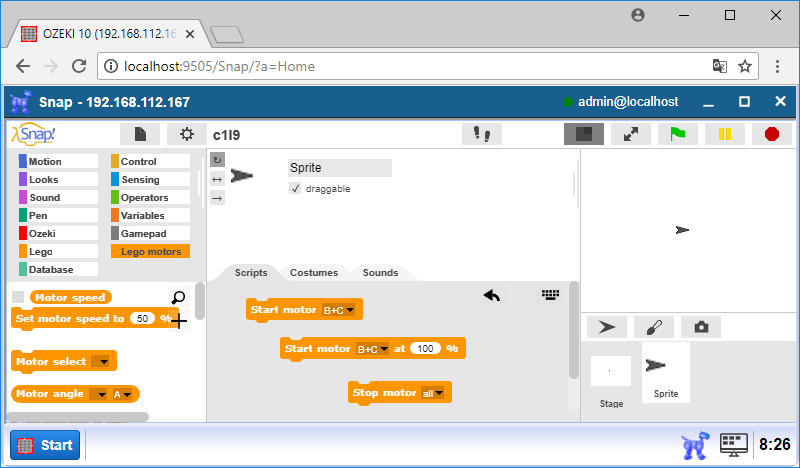Image resolution: width=800 pixels, height=468 pixels.
Task: Stop all scripts with red button
Action: point(772,134)
